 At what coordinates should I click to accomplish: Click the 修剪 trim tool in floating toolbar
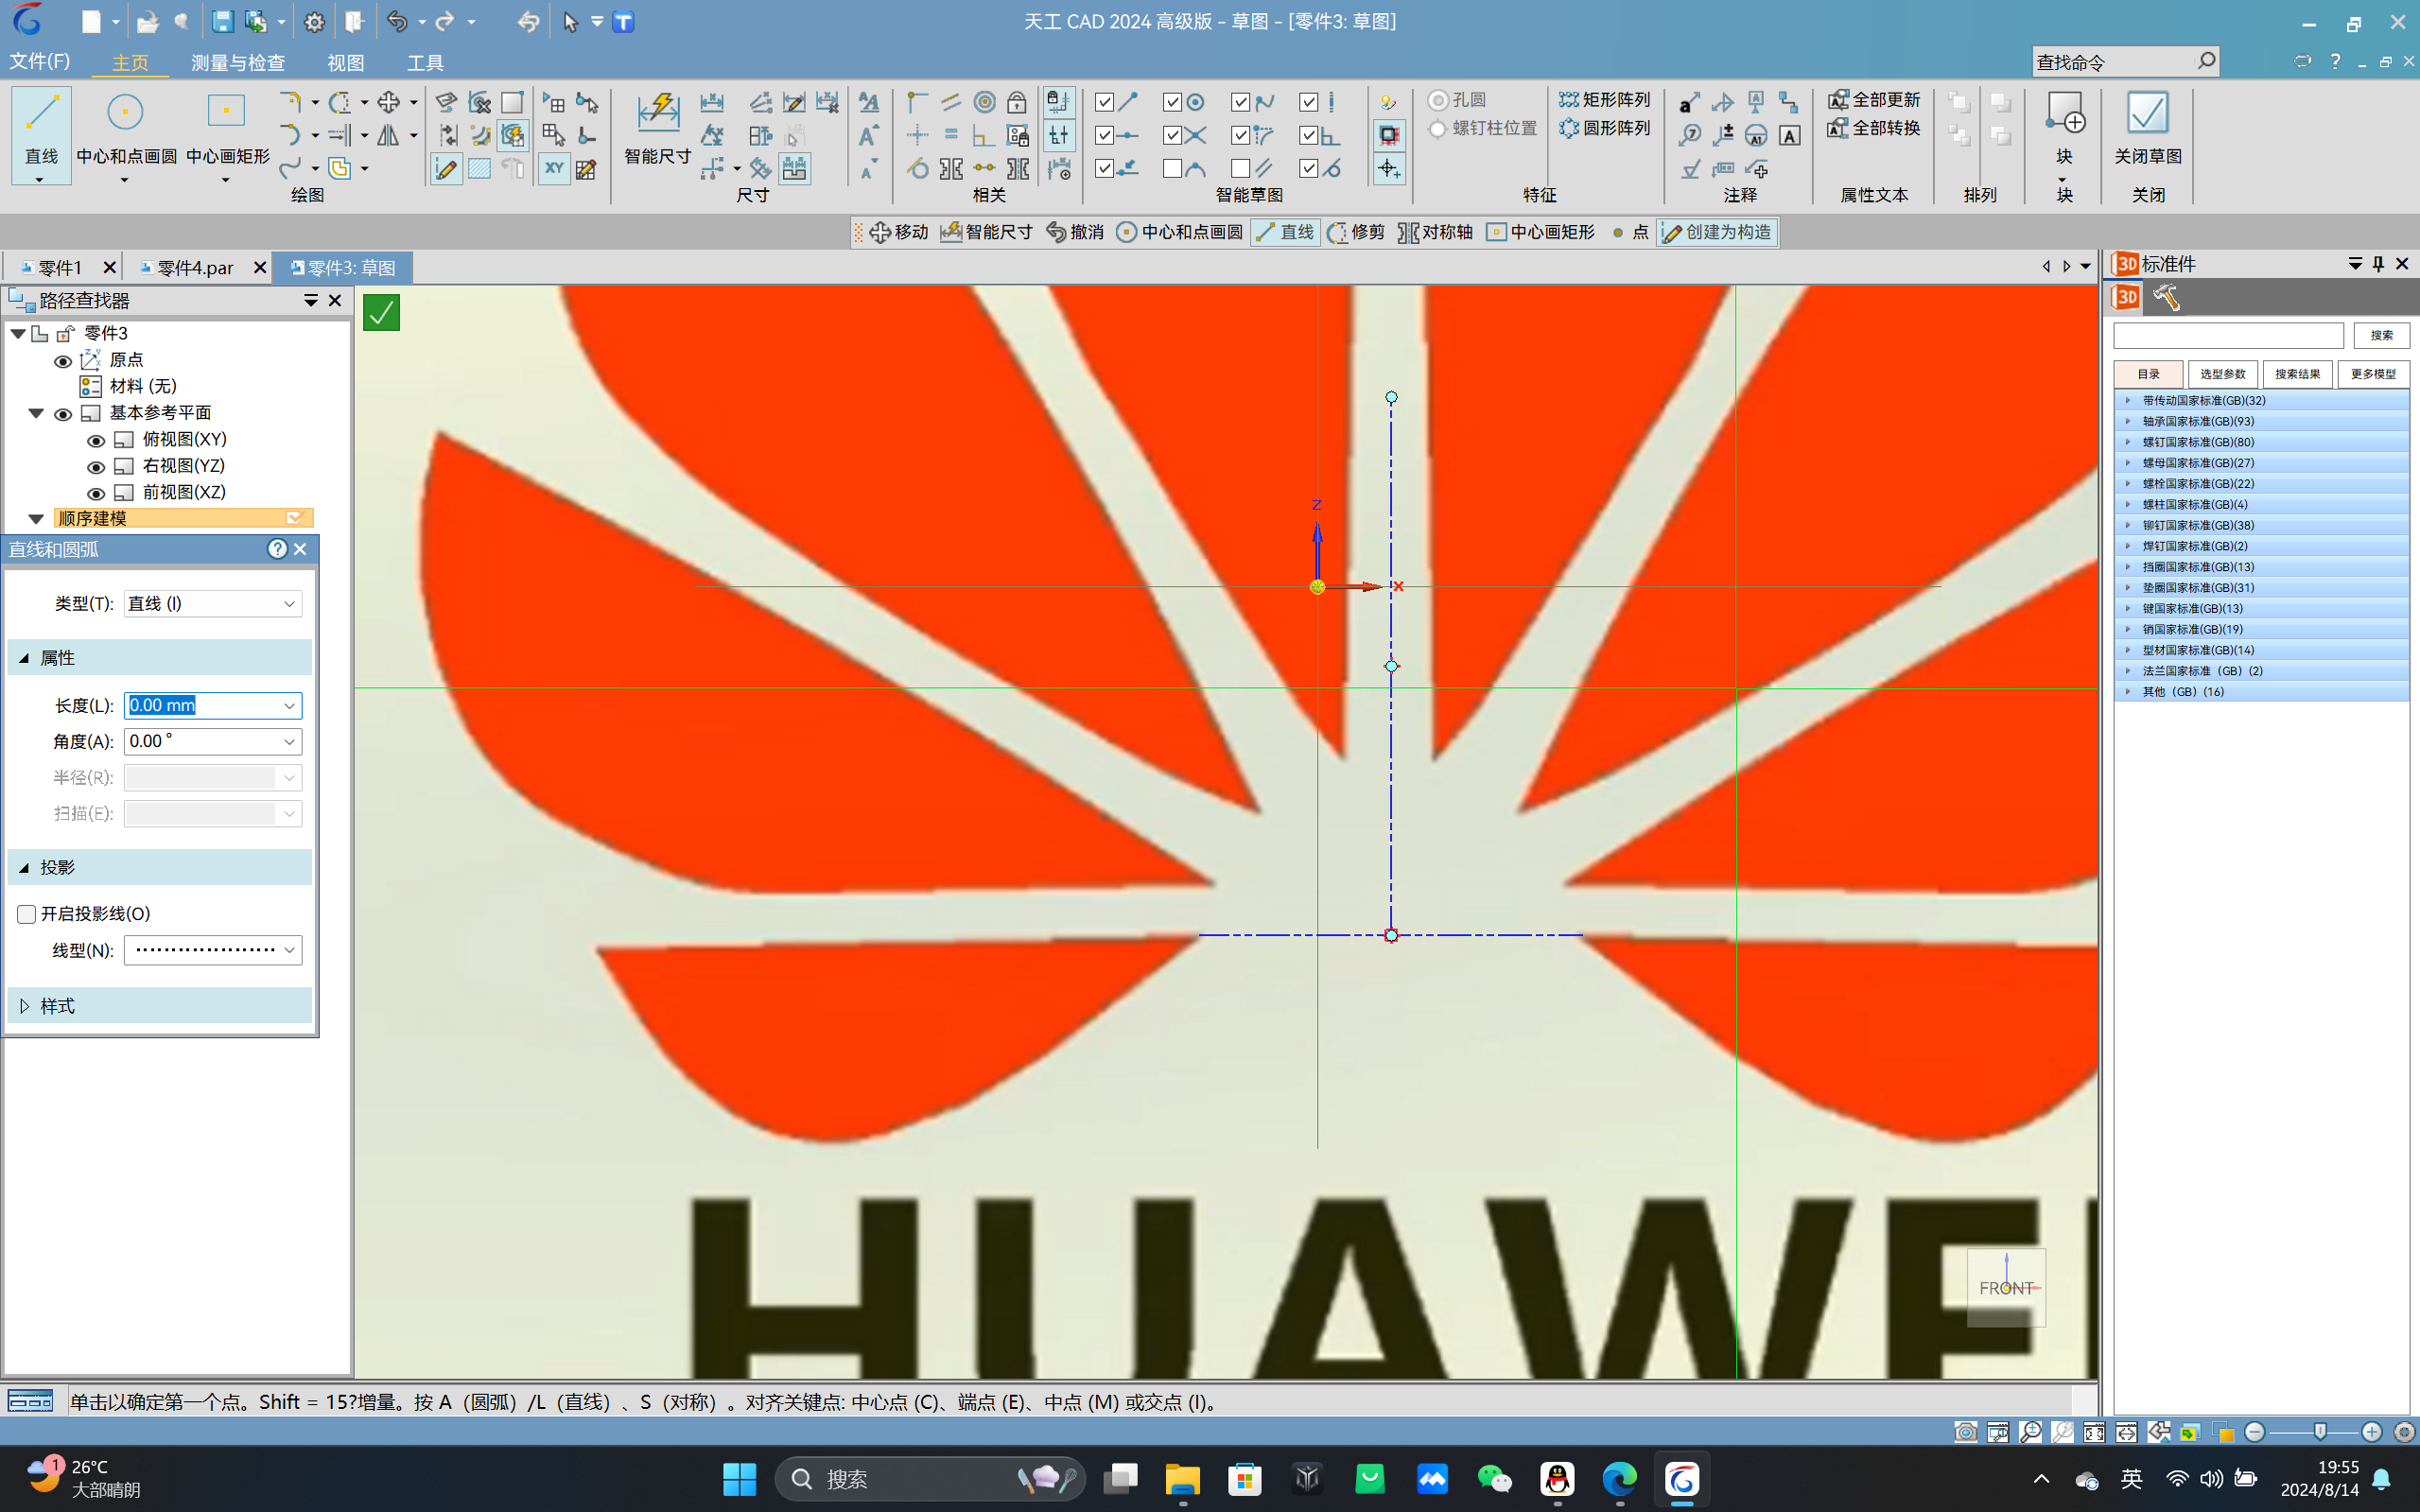[x=1355, y=232]
